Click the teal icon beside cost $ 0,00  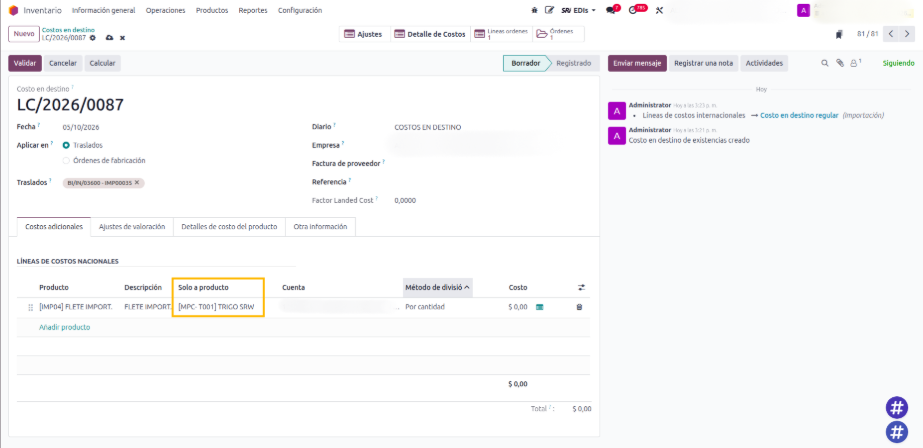click(539, 307)
